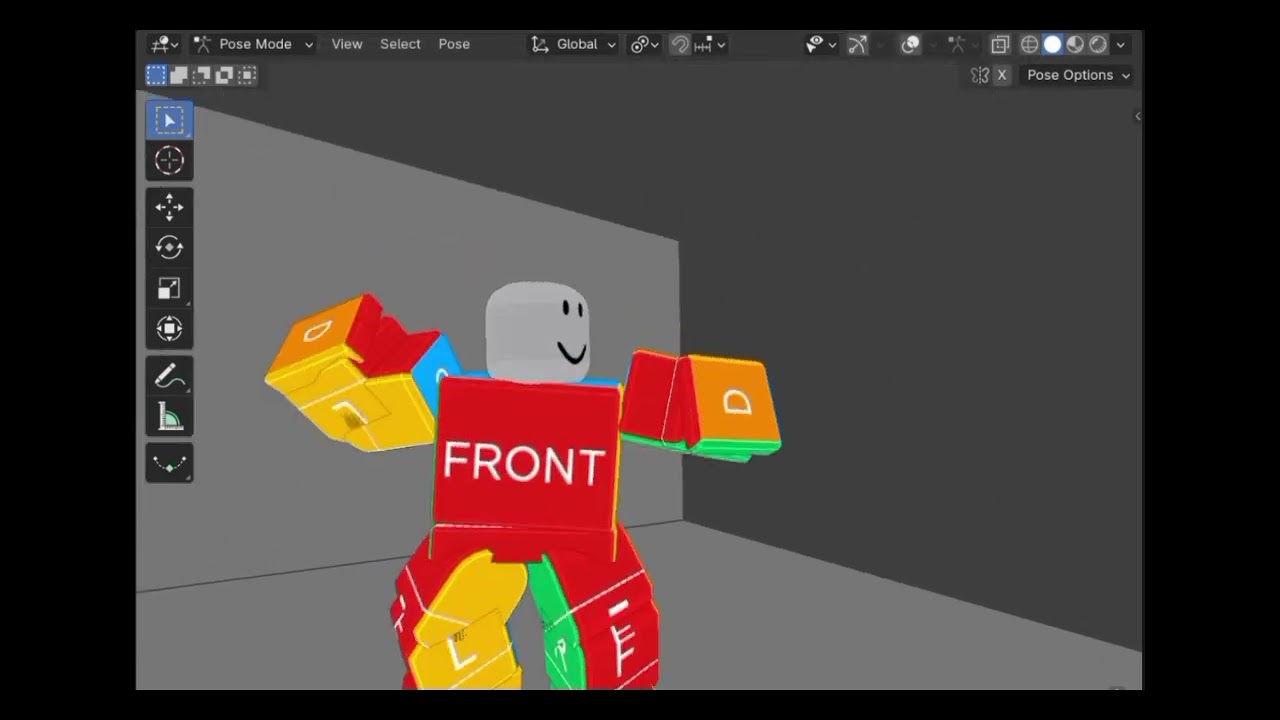Select the Transform tool
The height and width of the screenshot is (720, 1280).
coord(169,329)
